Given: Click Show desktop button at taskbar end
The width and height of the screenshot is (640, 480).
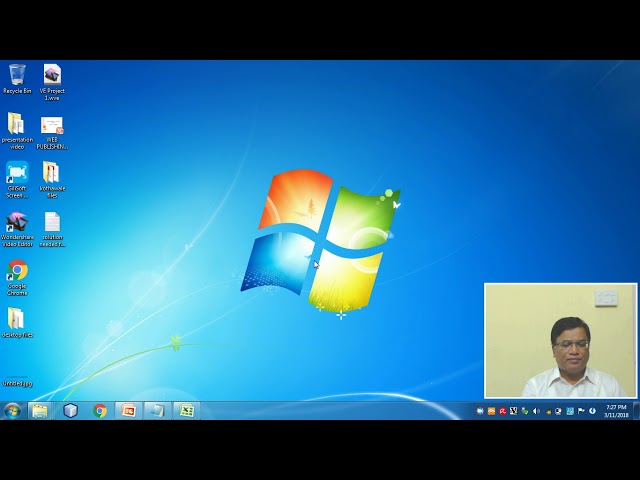Looking at the screenshot, I should click(x=636, y=411).
